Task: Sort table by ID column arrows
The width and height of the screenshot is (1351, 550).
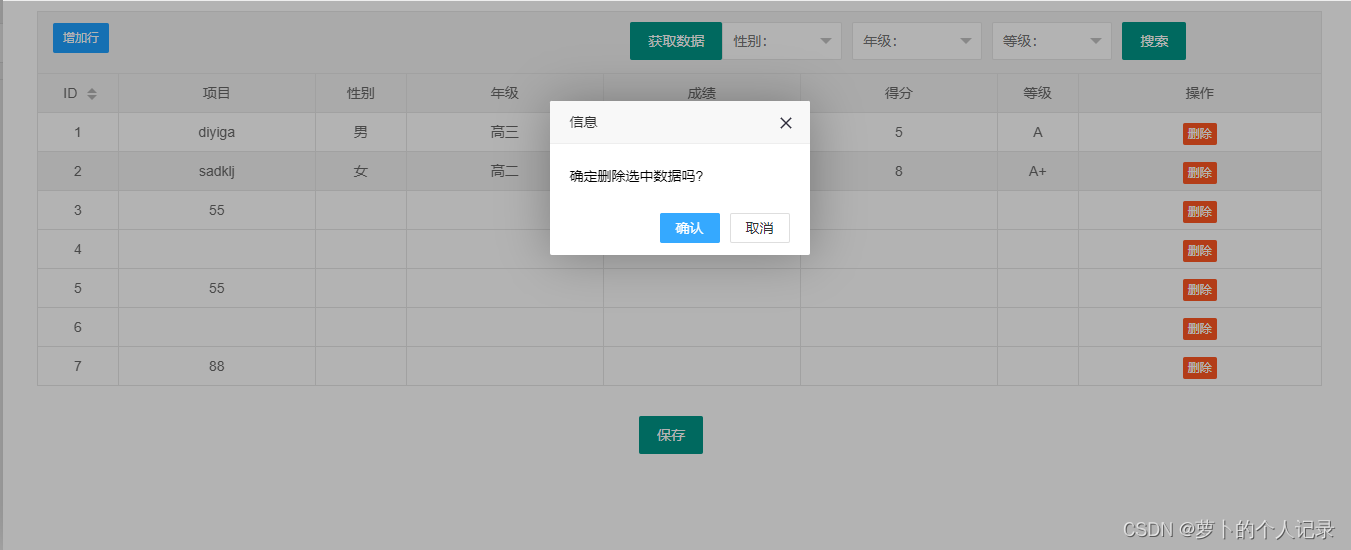Action: pos(92,94)
